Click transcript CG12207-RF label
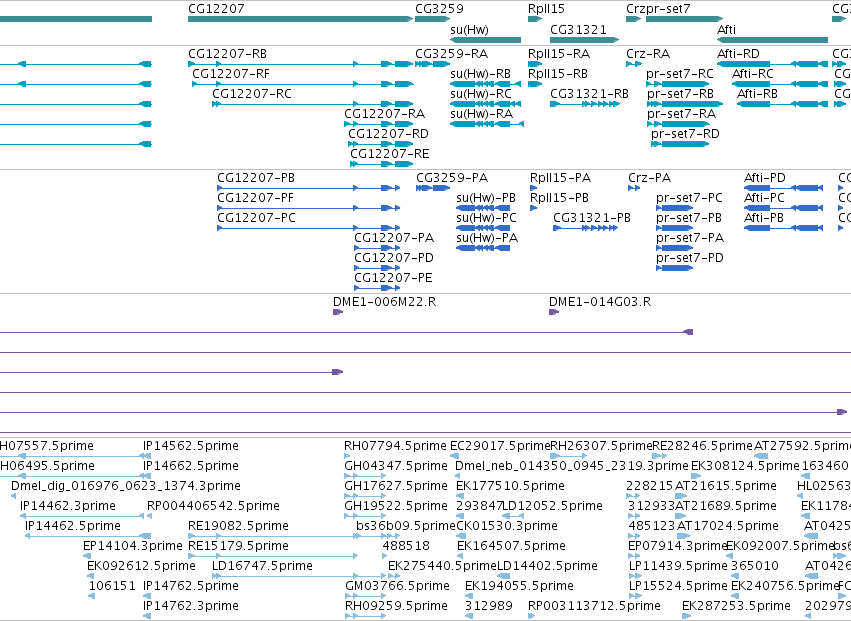Image resolution: width=851 pixels, height=621 pixels. pos(231,74)
